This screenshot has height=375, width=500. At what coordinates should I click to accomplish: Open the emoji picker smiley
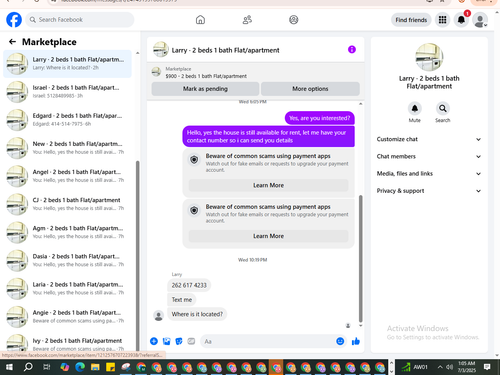pyautogui.click(x=340, y=341)
